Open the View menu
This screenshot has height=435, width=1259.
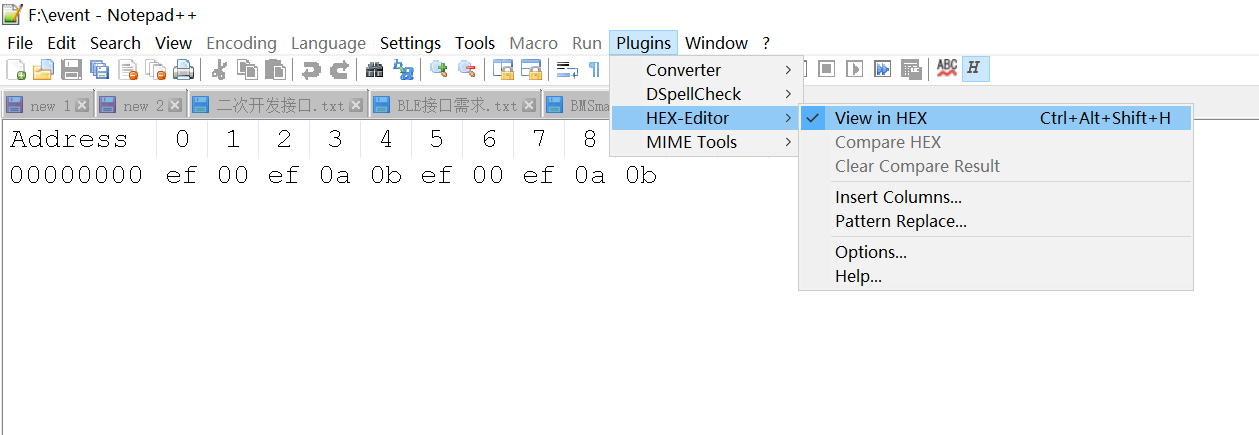click(x=174, y=43)
